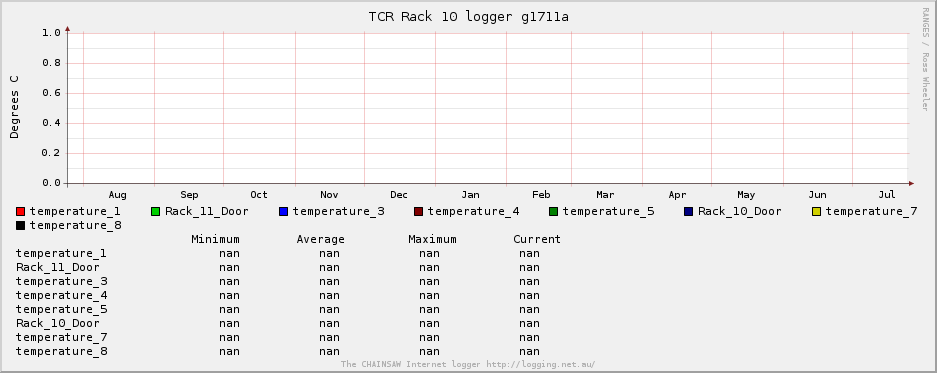Click the Nov label on the time axis
Screen dimensions: 937x373
pyautogui.click(x=329, y=195)
